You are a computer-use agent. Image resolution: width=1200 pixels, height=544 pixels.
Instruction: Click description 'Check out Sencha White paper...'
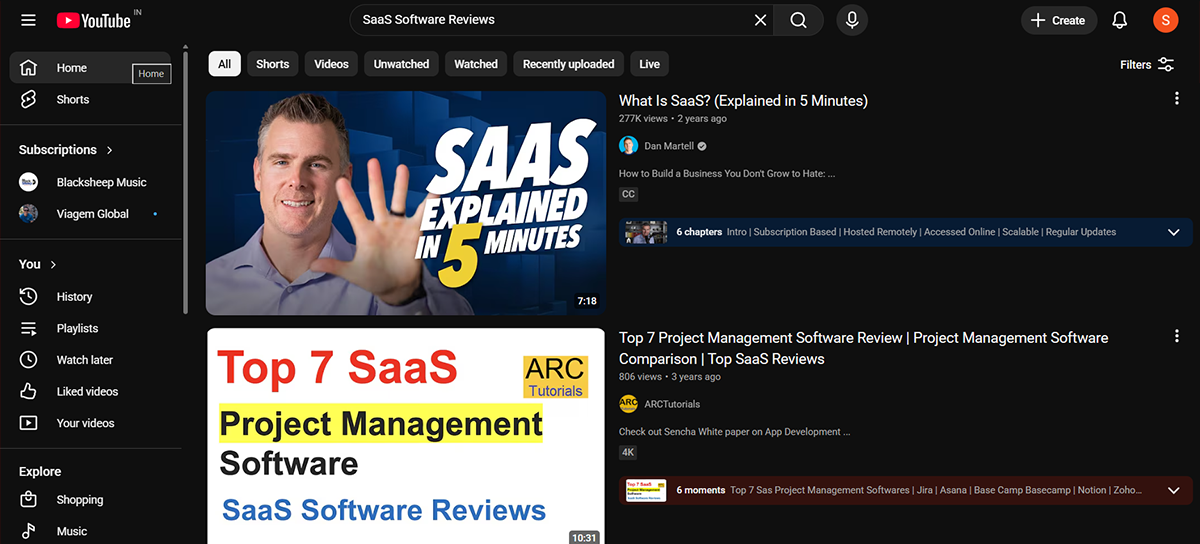[735, 432]
